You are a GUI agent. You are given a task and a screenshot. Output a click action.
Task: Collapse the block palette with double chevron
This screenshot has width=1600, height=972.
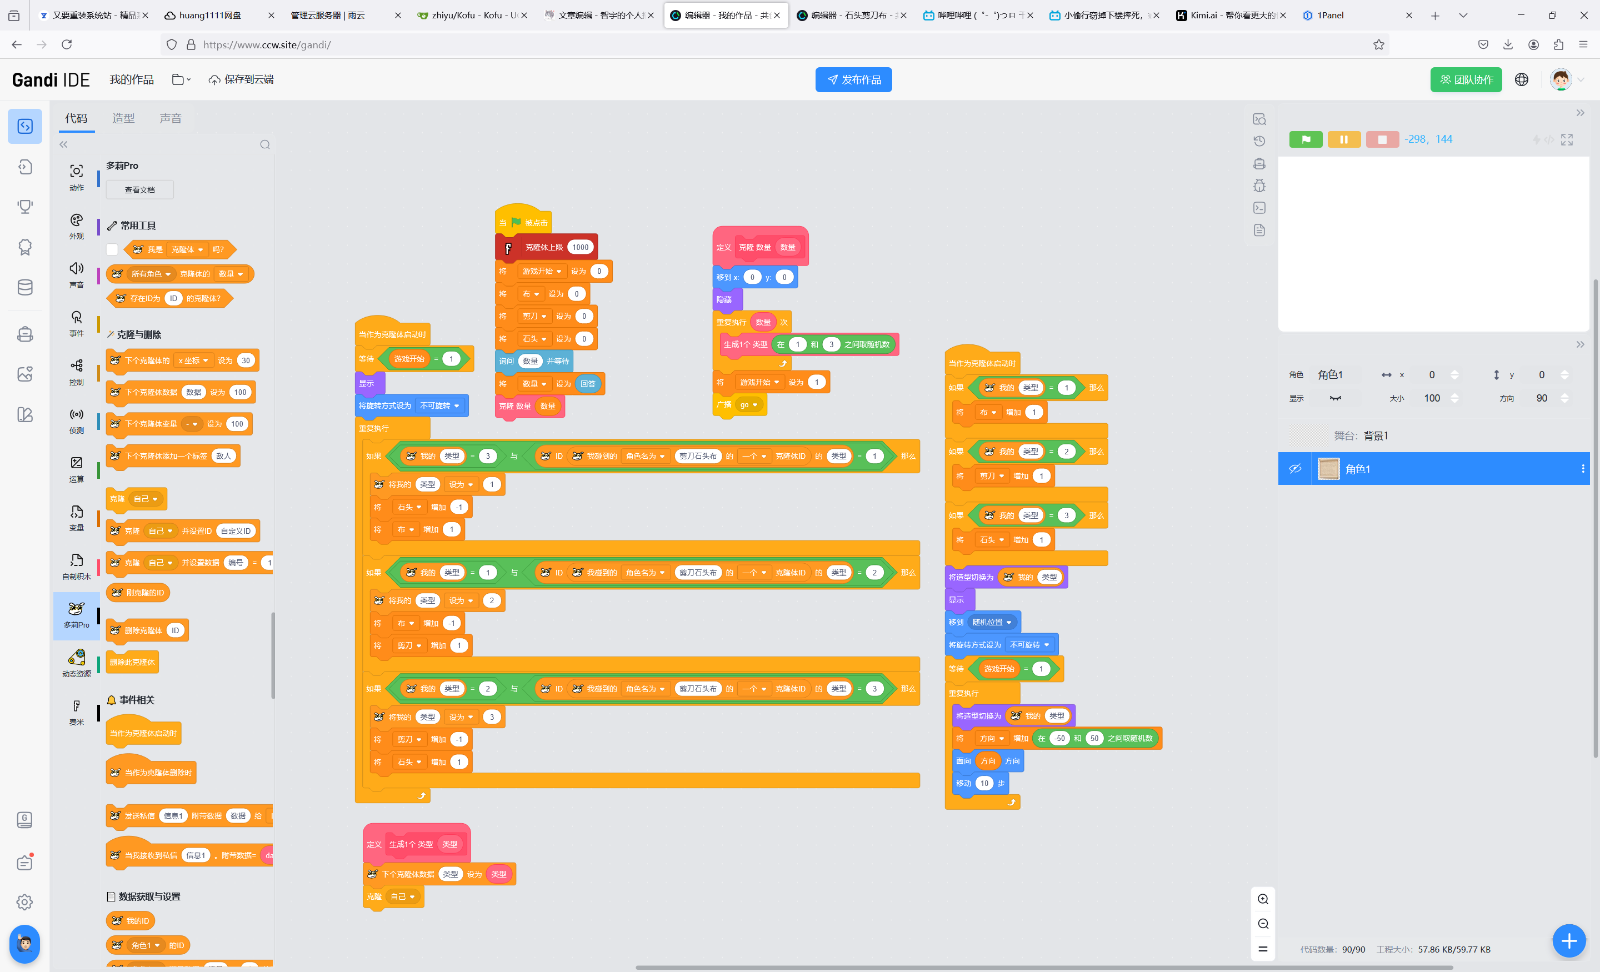click(64, 145)
